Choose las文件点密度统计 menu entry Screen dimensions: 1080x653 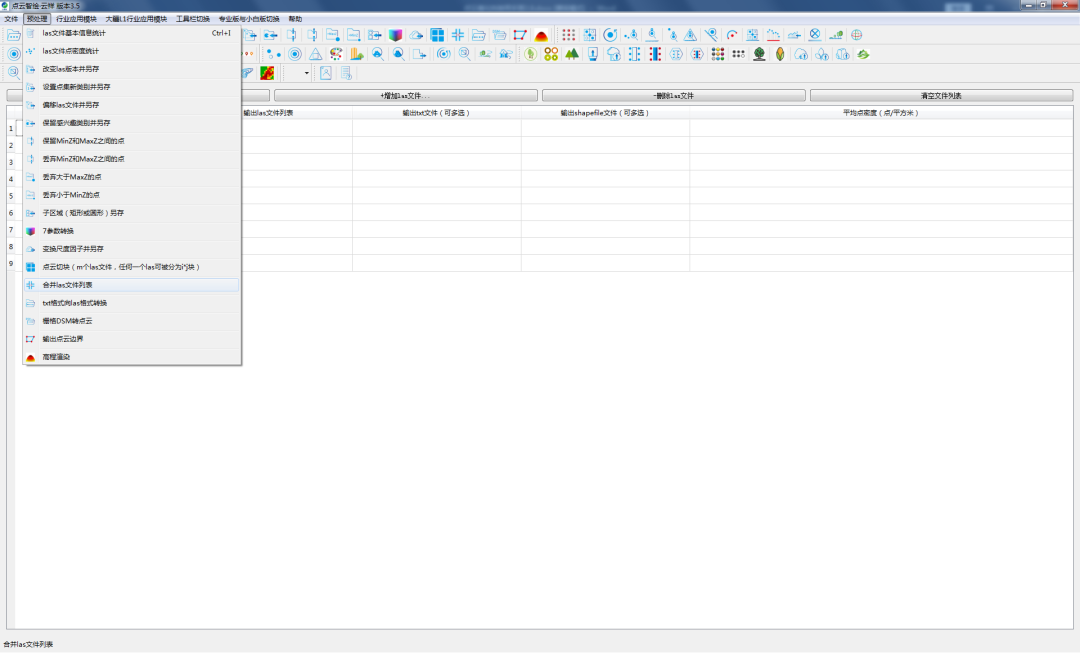pyautogui.click(x=132, y=51)
